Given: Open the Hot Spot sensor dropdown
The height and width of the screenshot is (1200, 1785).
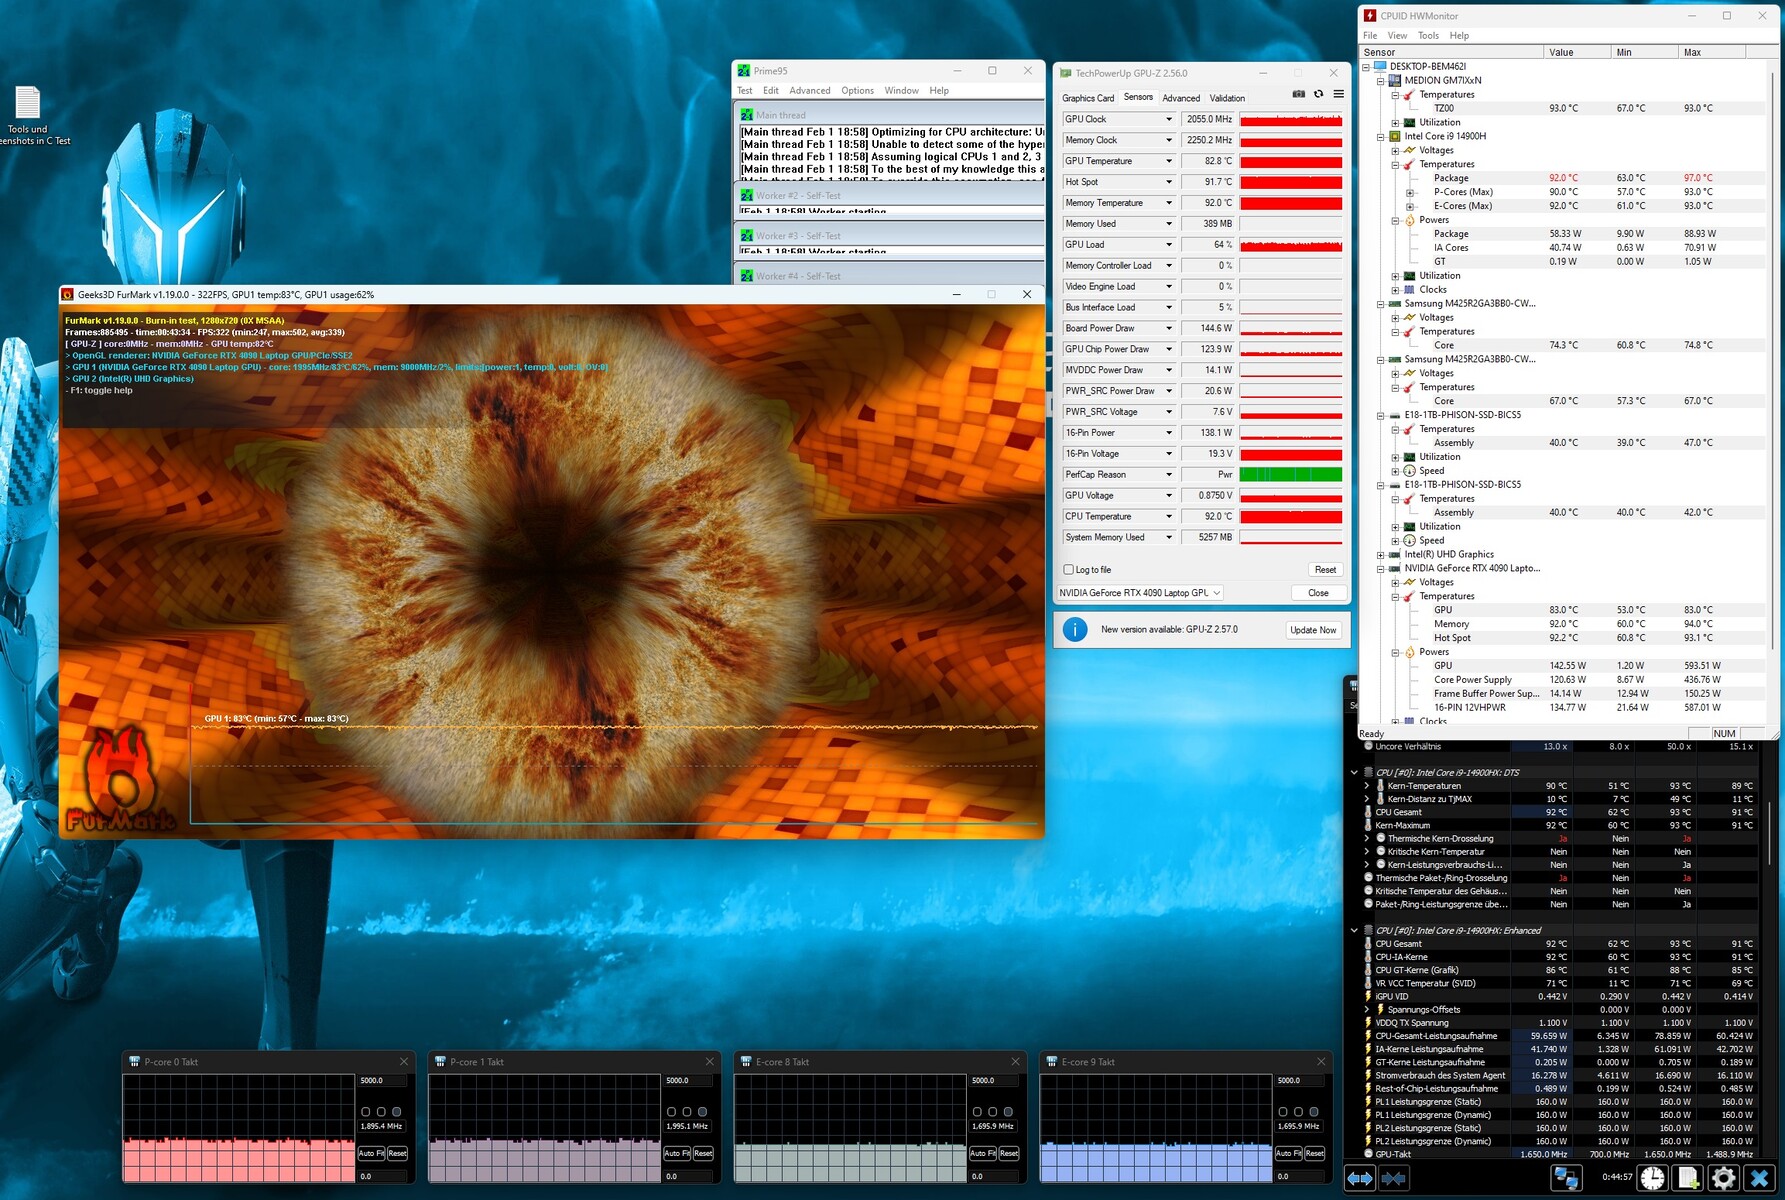Looking at the screenshot, I should click(1168, 182).
